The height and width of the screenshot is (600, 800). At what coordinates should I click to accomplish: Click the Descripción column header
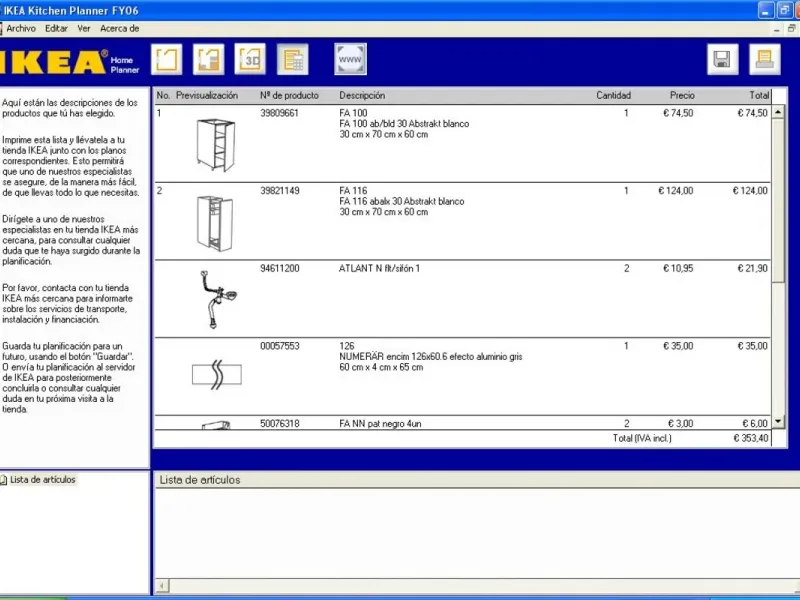point(362,95)
